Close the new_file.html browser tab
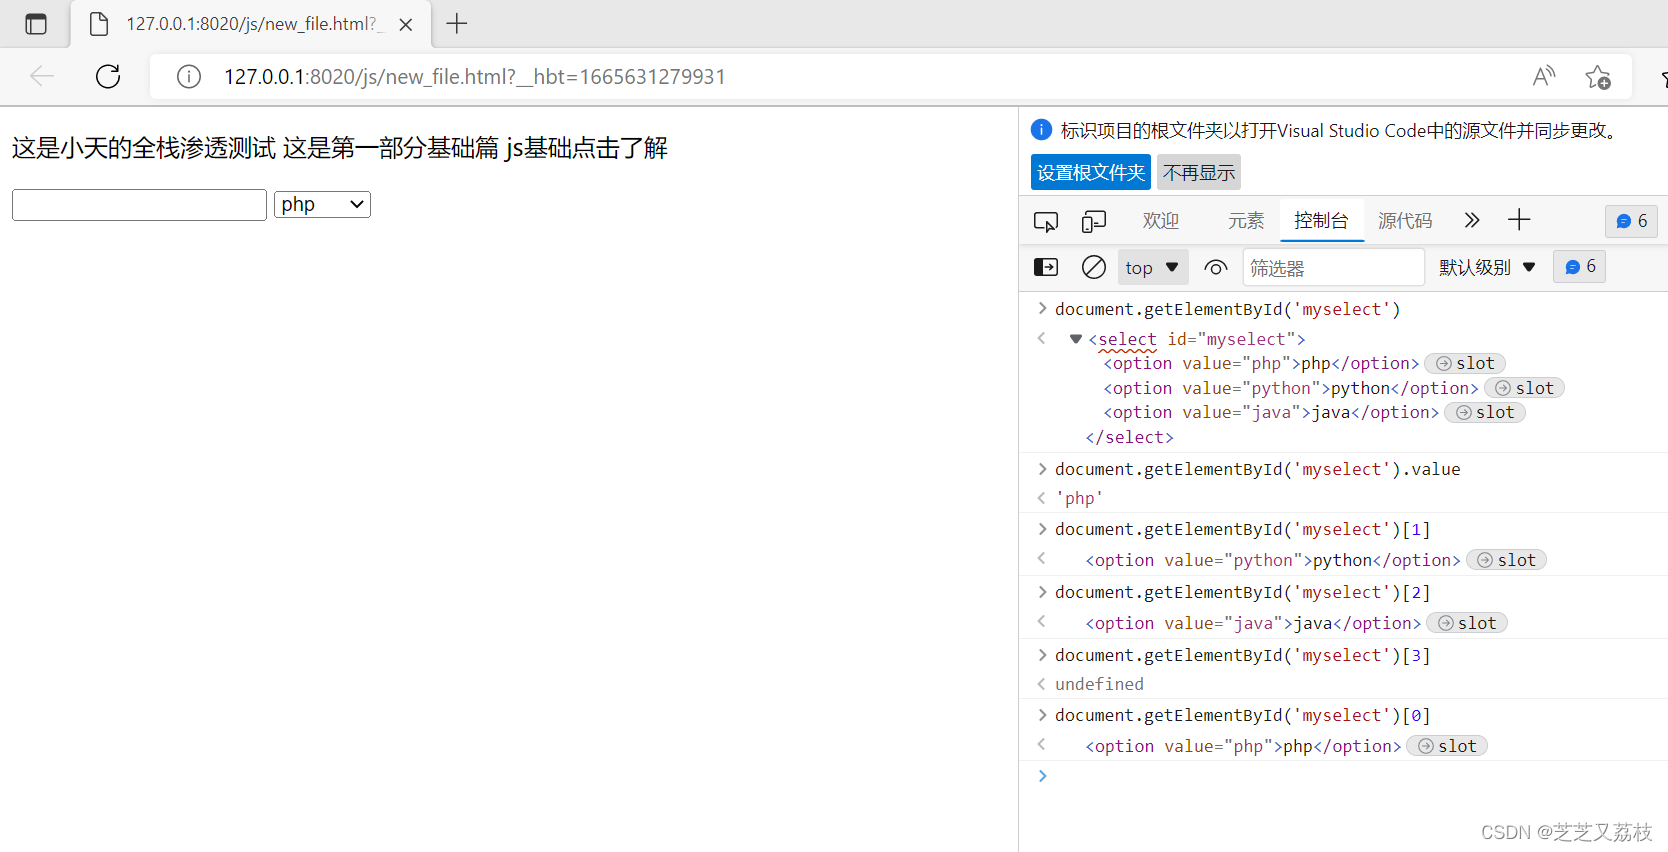Viewport: 1668px width, 852px height. (406, 25)
